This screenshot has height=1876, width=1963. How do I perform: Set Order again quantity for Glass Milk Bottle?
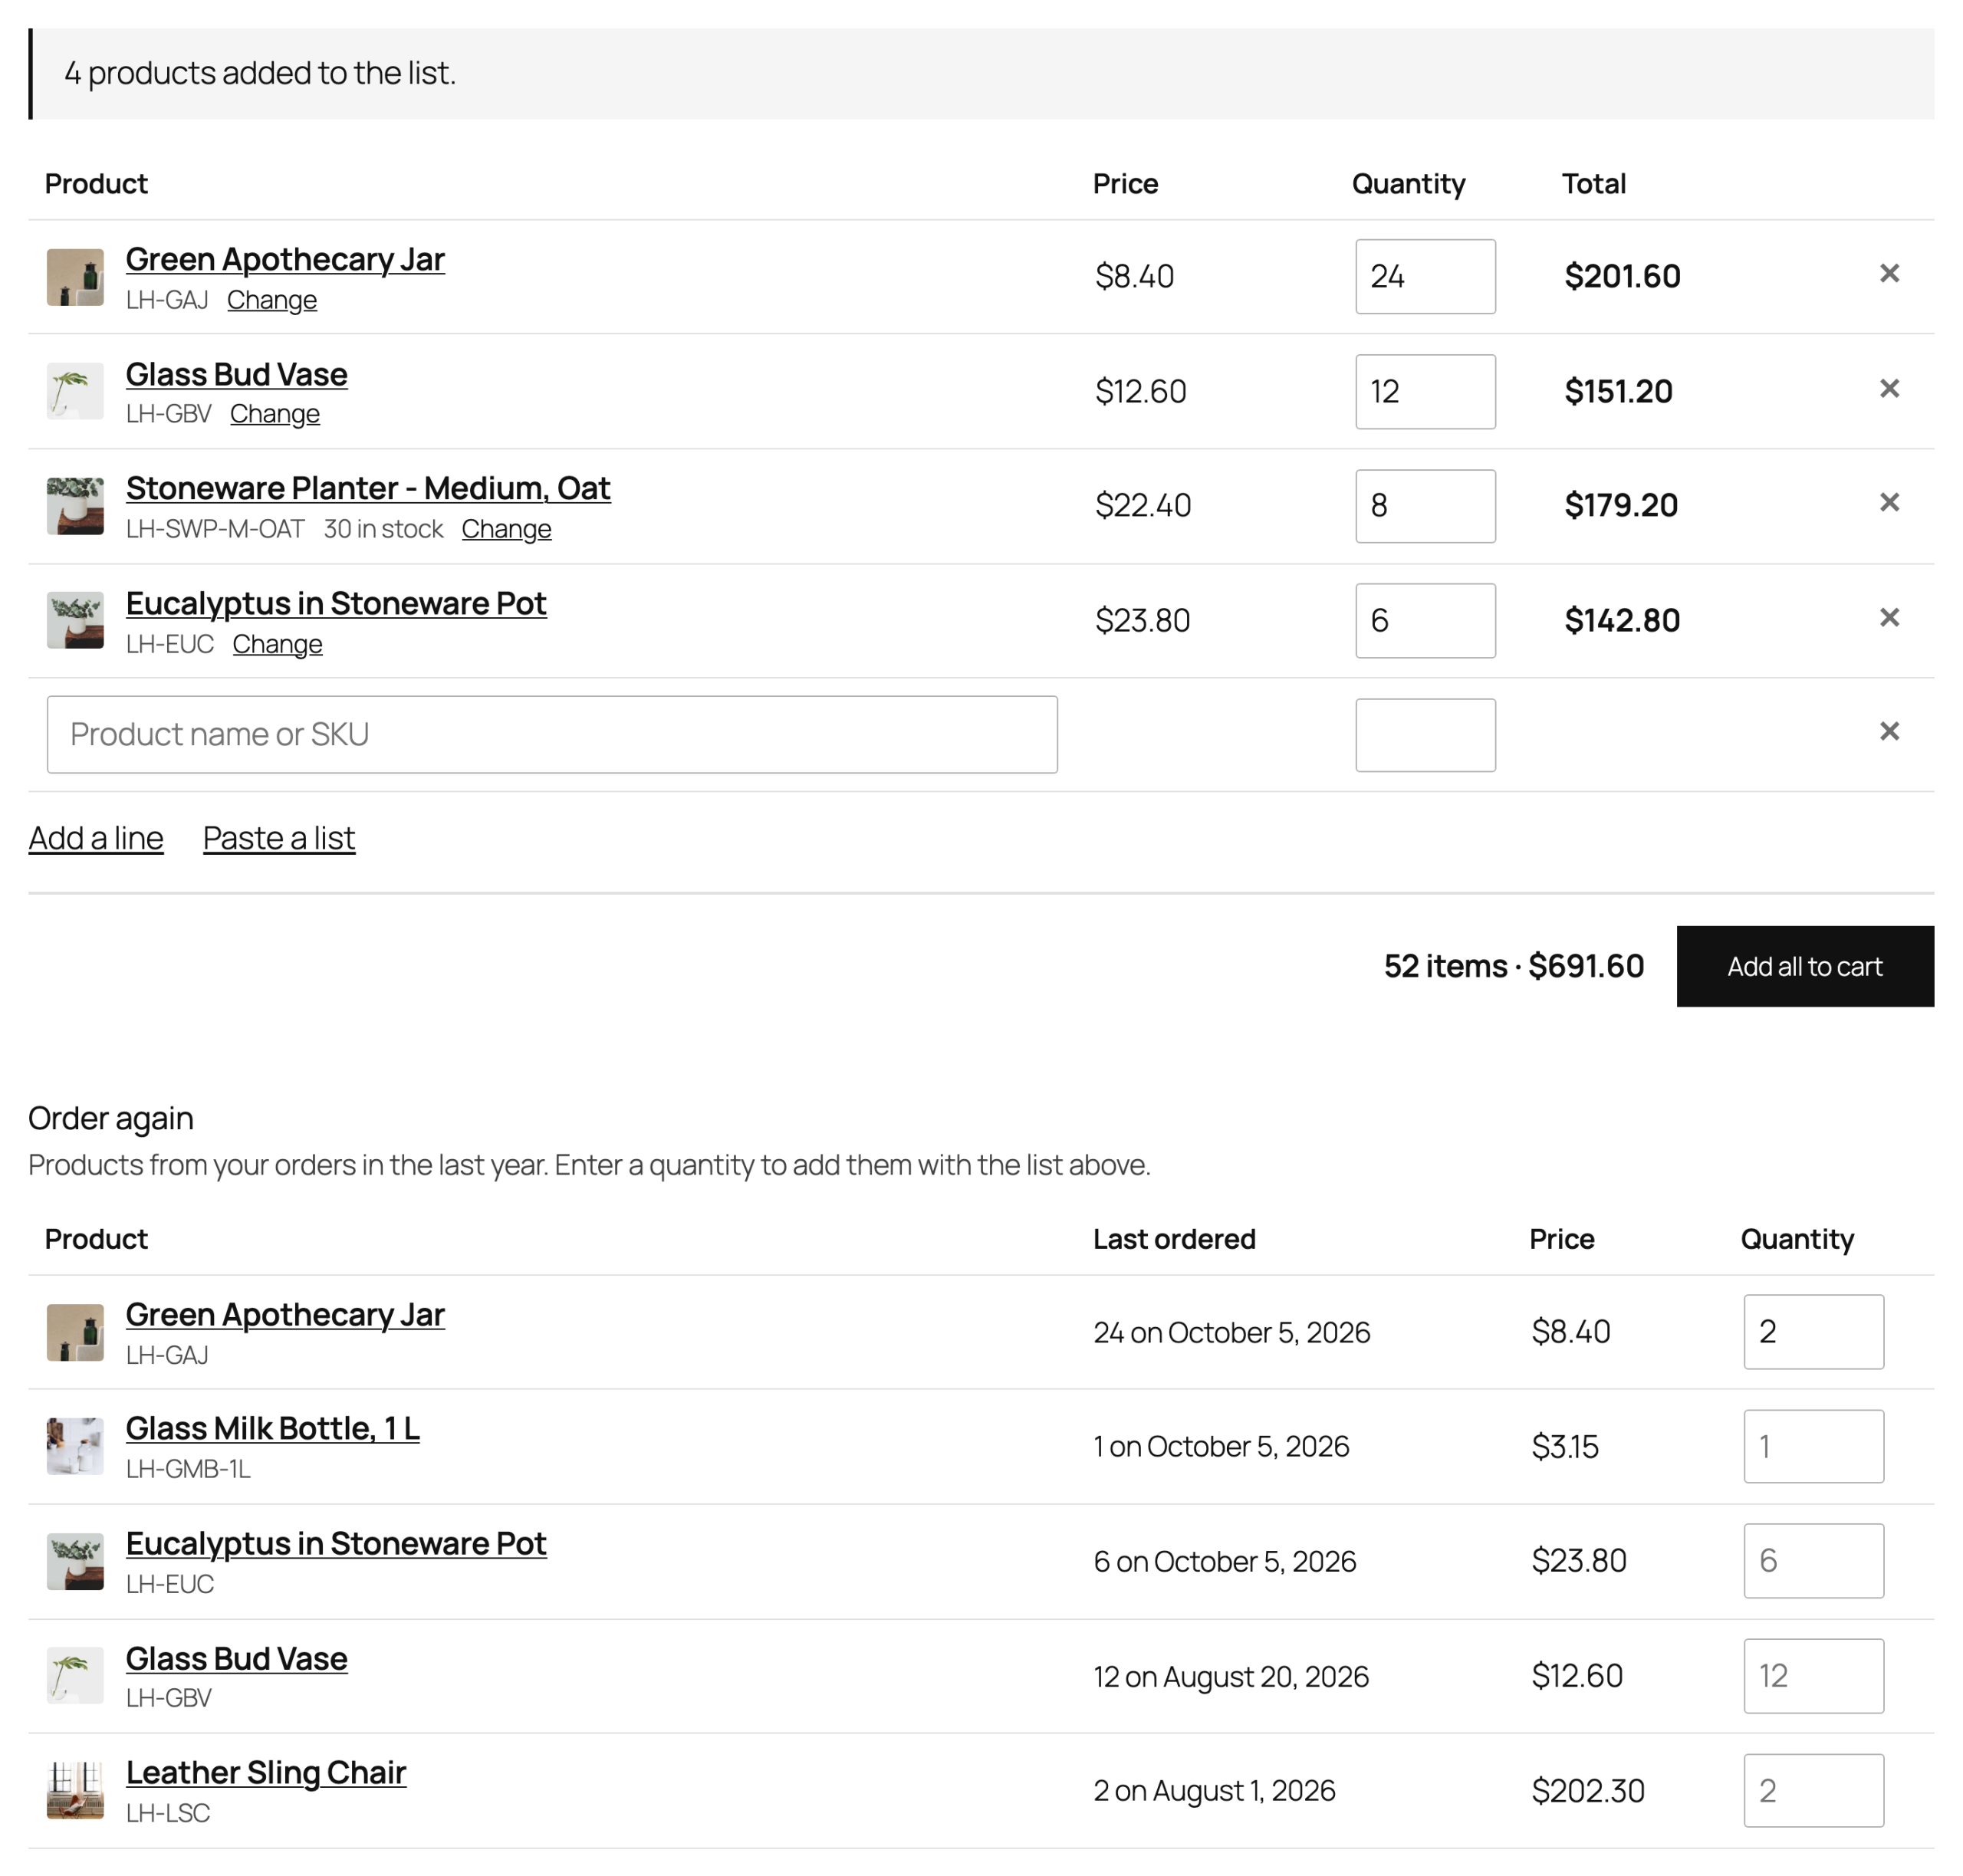point(1813,1446)
